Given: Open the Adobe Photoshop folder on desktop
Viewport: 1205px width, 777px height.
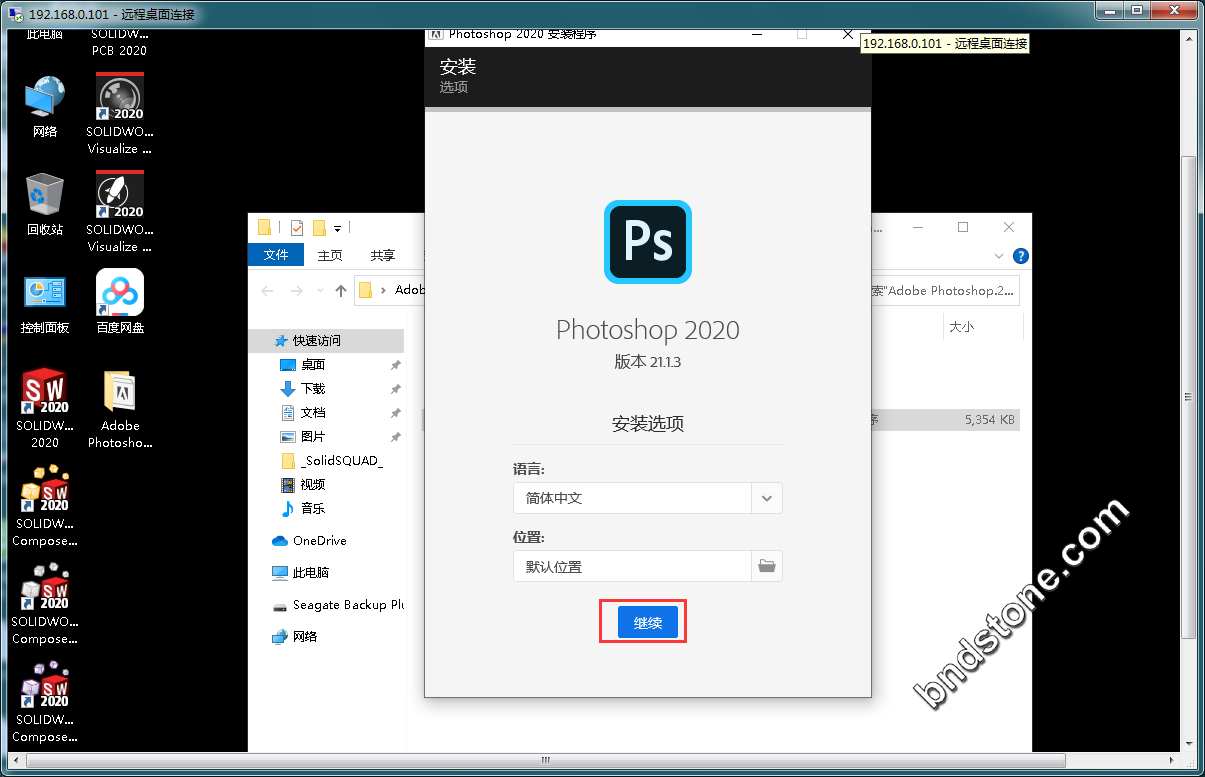Looking at the screenshot, I should click(x=120, y=407).
